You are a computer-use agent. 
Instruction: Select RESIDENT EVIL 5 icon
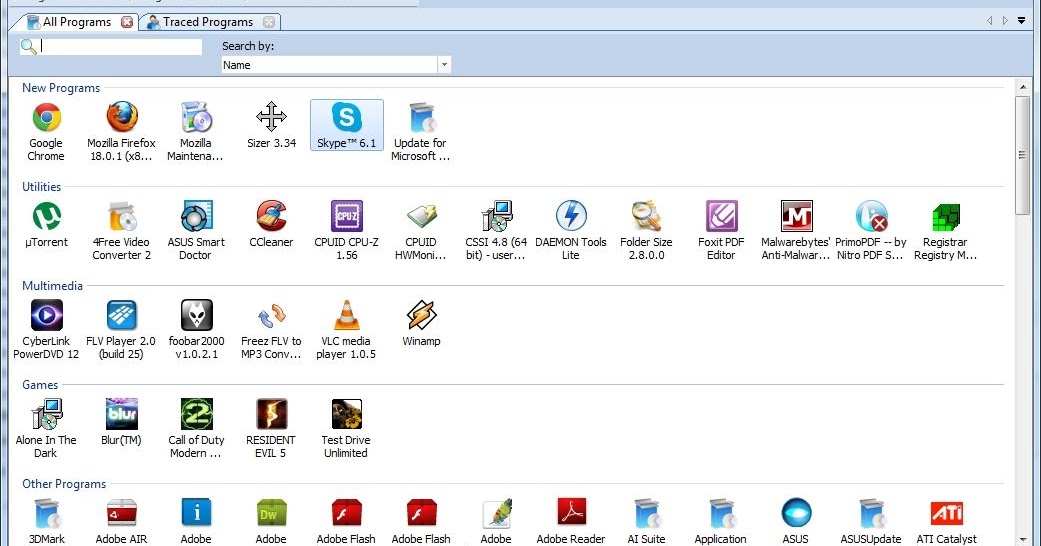coord(272,414)
